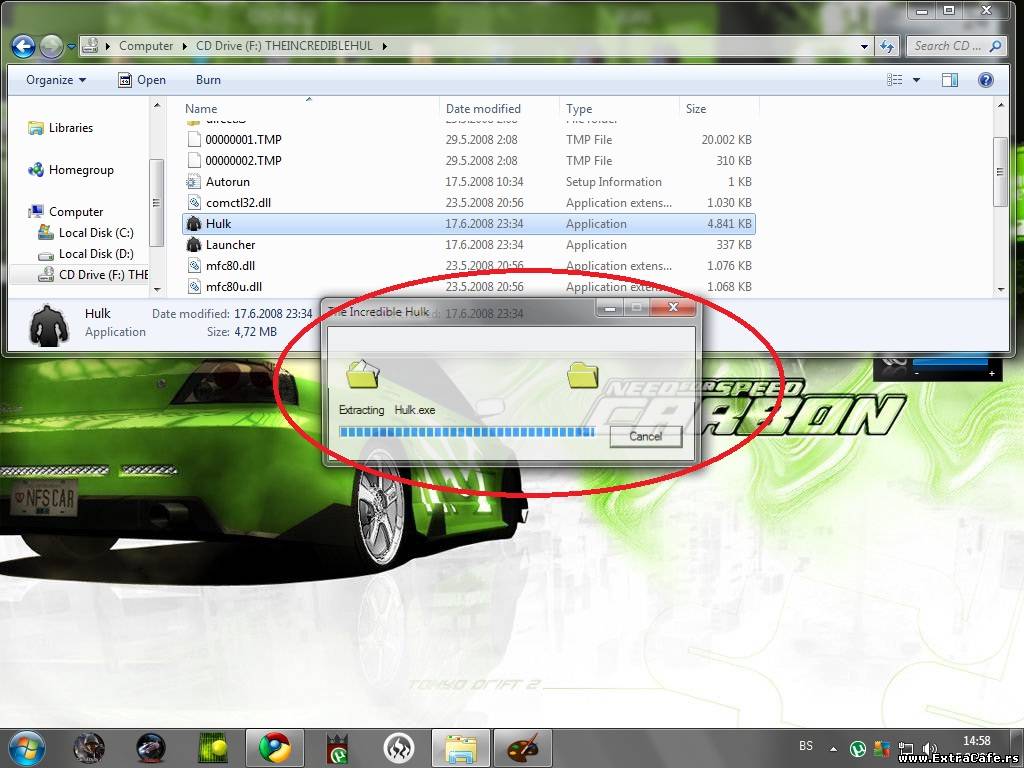Open the racing car game taskbar icon
This screenshot has height=768, width=1024.
click(x=151, y=748)
